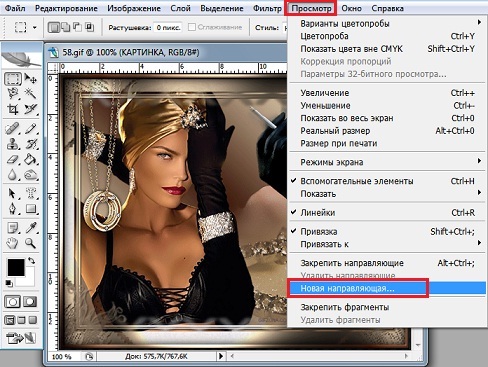This screenshot has width=488, height=367.
Task: Select the Paint Bucket tool
Action: [x=31, y=159]
